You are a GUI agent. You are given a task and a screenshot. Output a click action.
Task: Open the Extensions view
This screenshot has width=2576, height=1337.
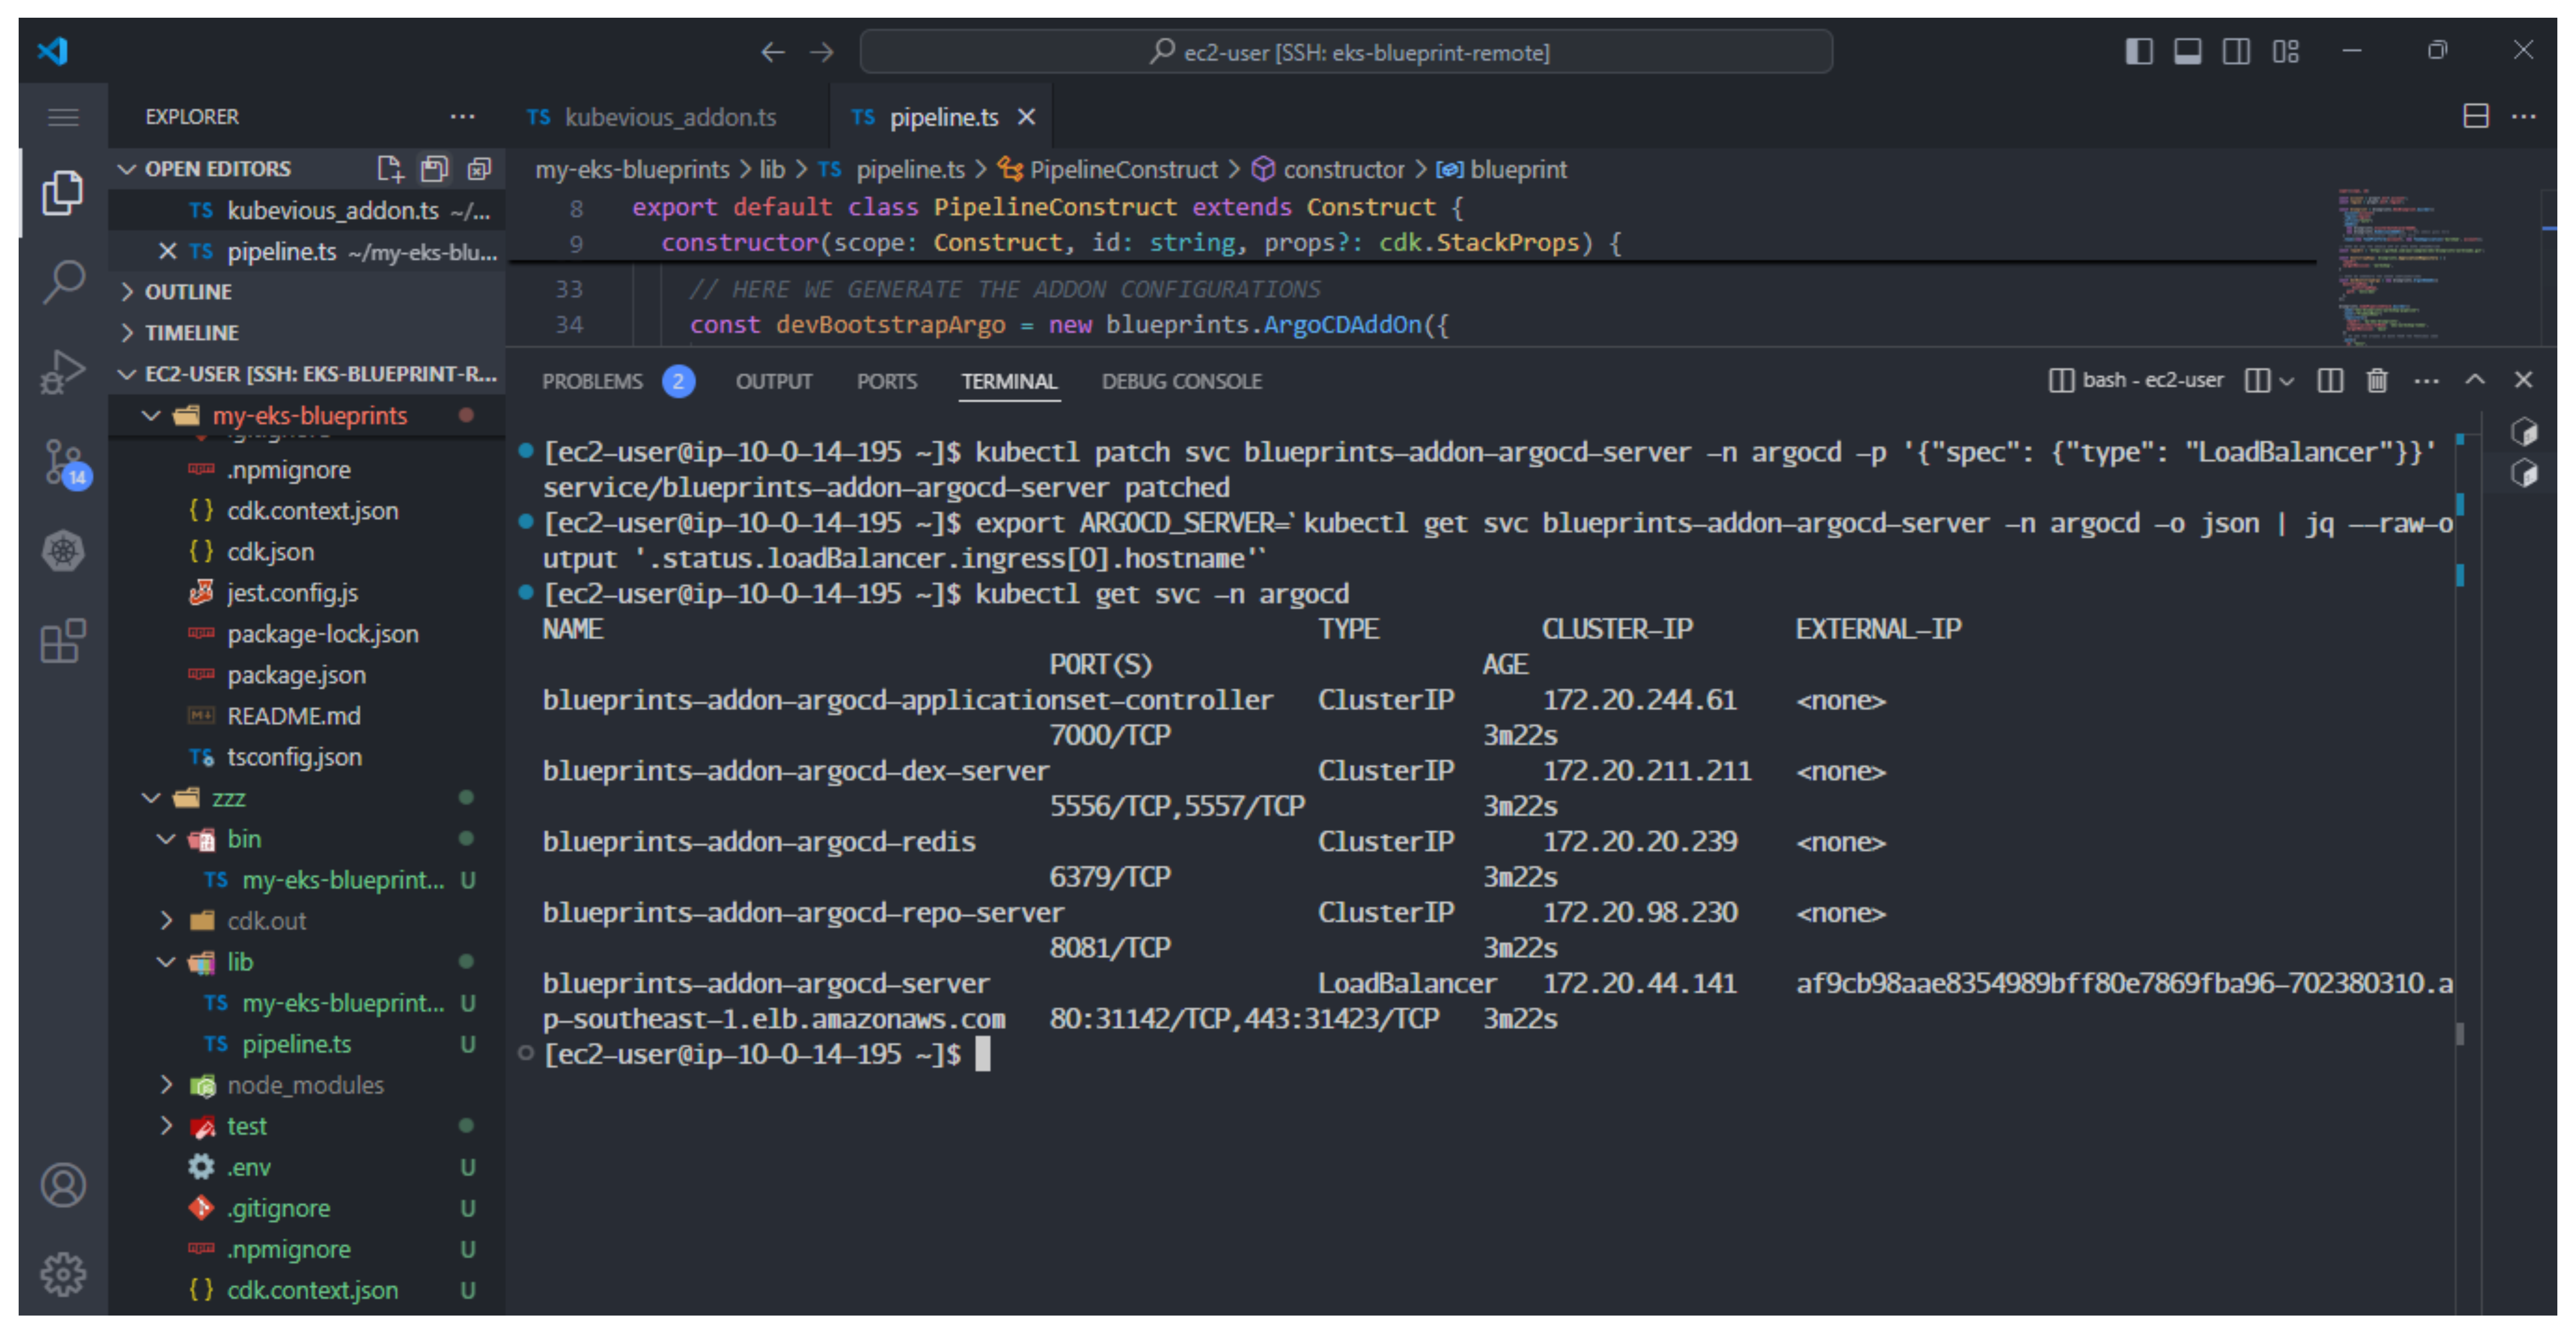(64, 641)
